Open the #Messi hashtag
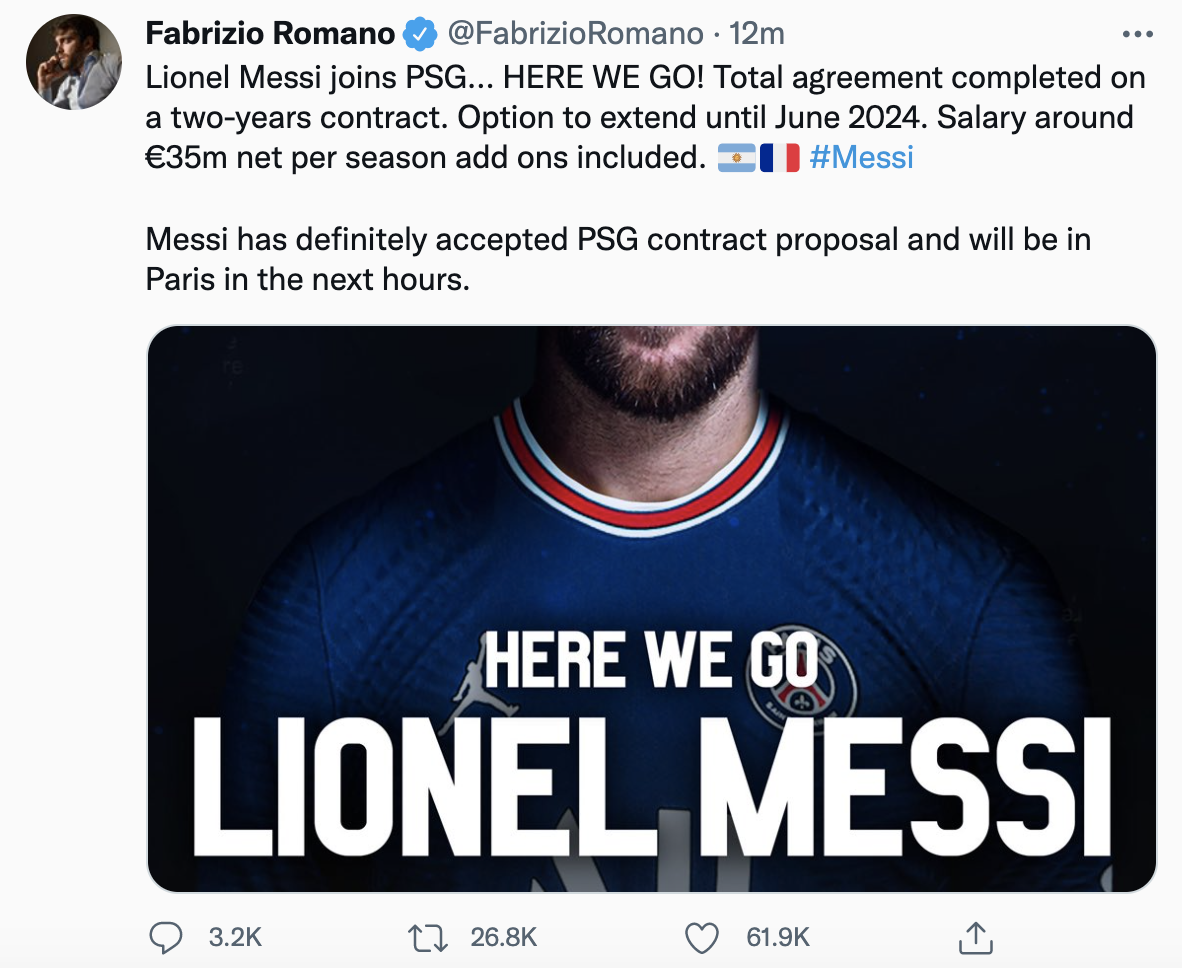Screen dimensions: 1182x968 tap(861, 158)
